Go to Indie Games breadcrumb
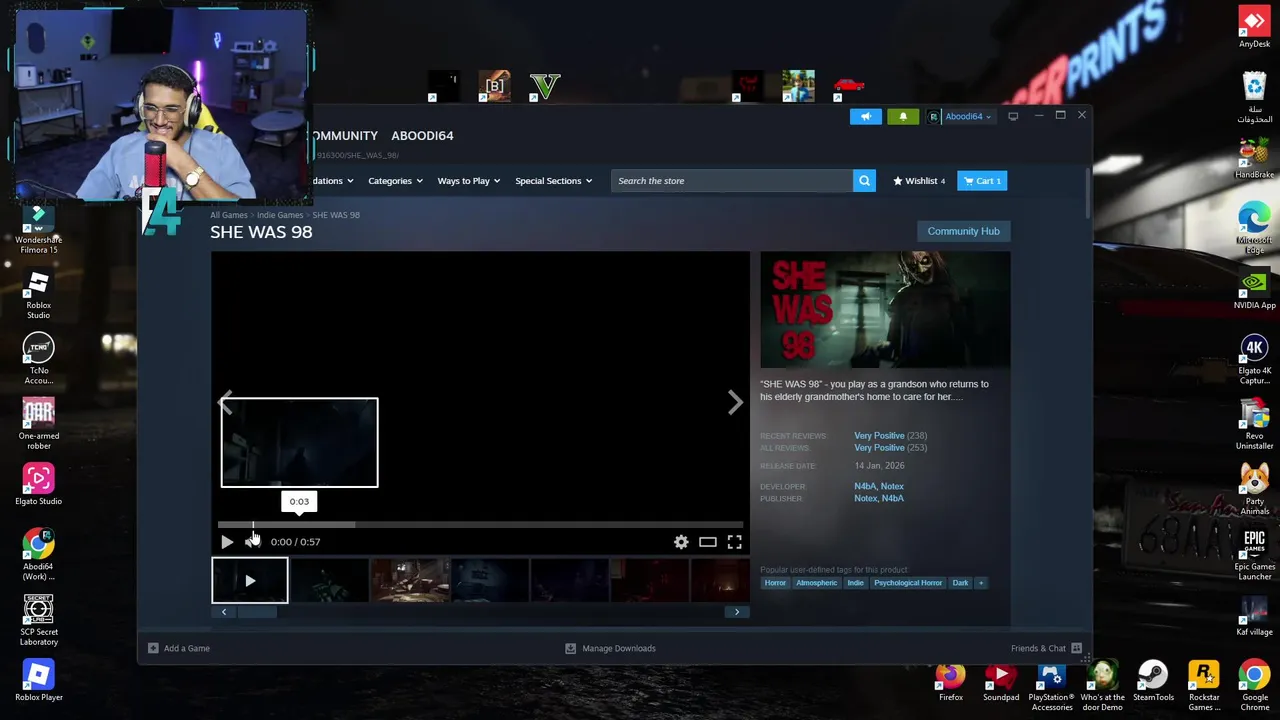 pyautogui.click(x=280, y=215)
